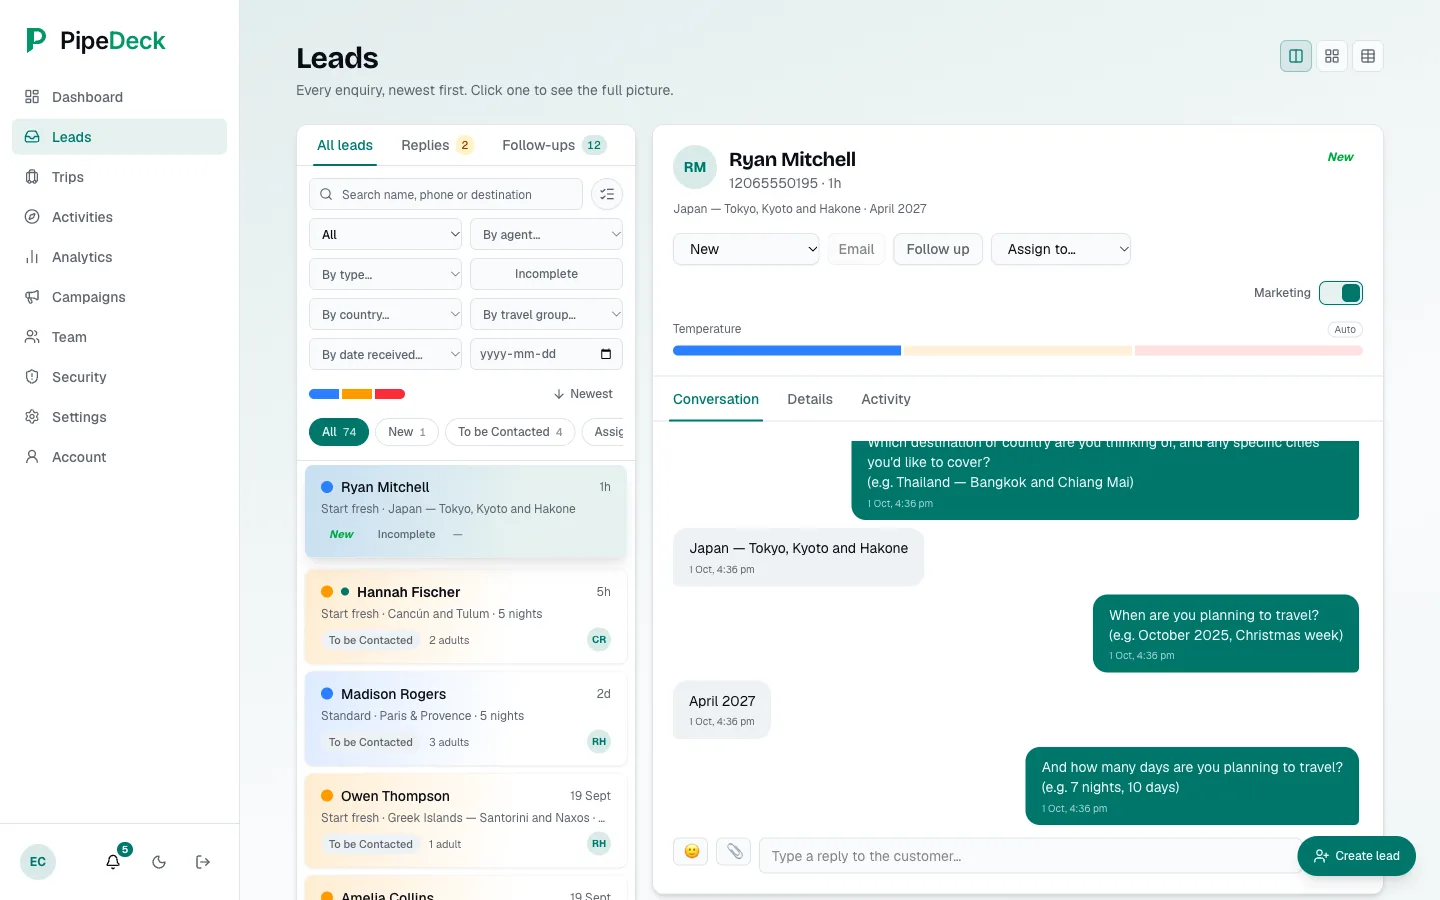The height and width of the screenshot is (900, 1440).
Task: Open the Follow-ups tab
Action: click(554, 145)
